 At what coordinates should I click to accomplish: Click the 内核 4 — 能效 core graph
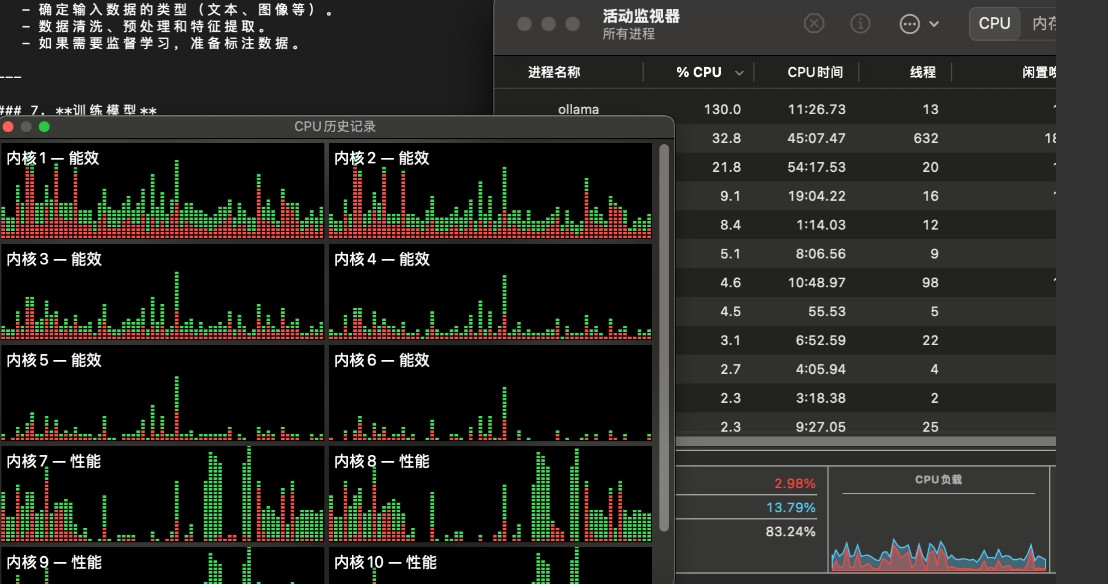(490, 292)
